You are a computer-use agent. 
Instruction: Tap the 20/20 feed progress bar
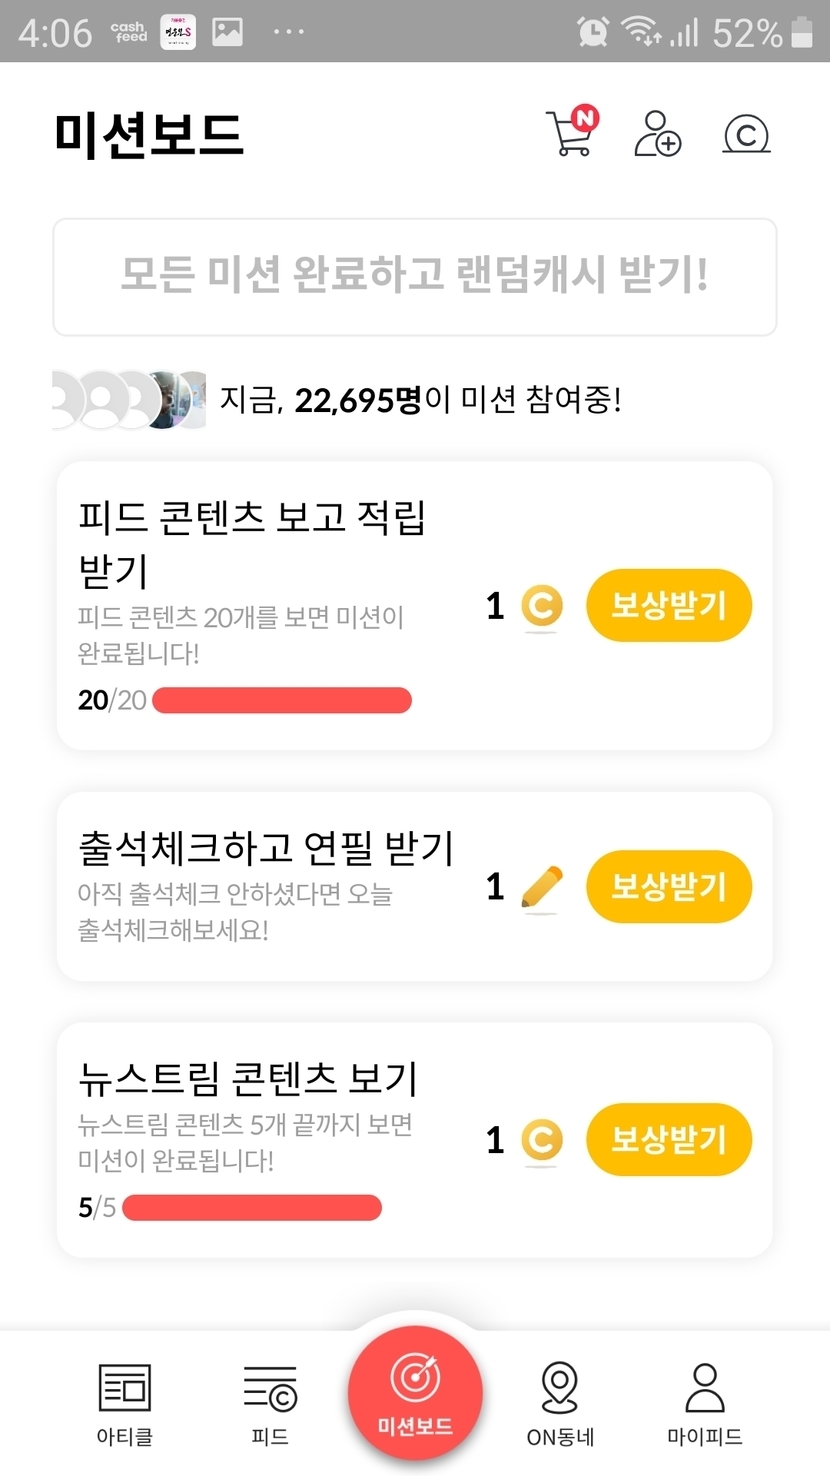click(x=281, y=700)
